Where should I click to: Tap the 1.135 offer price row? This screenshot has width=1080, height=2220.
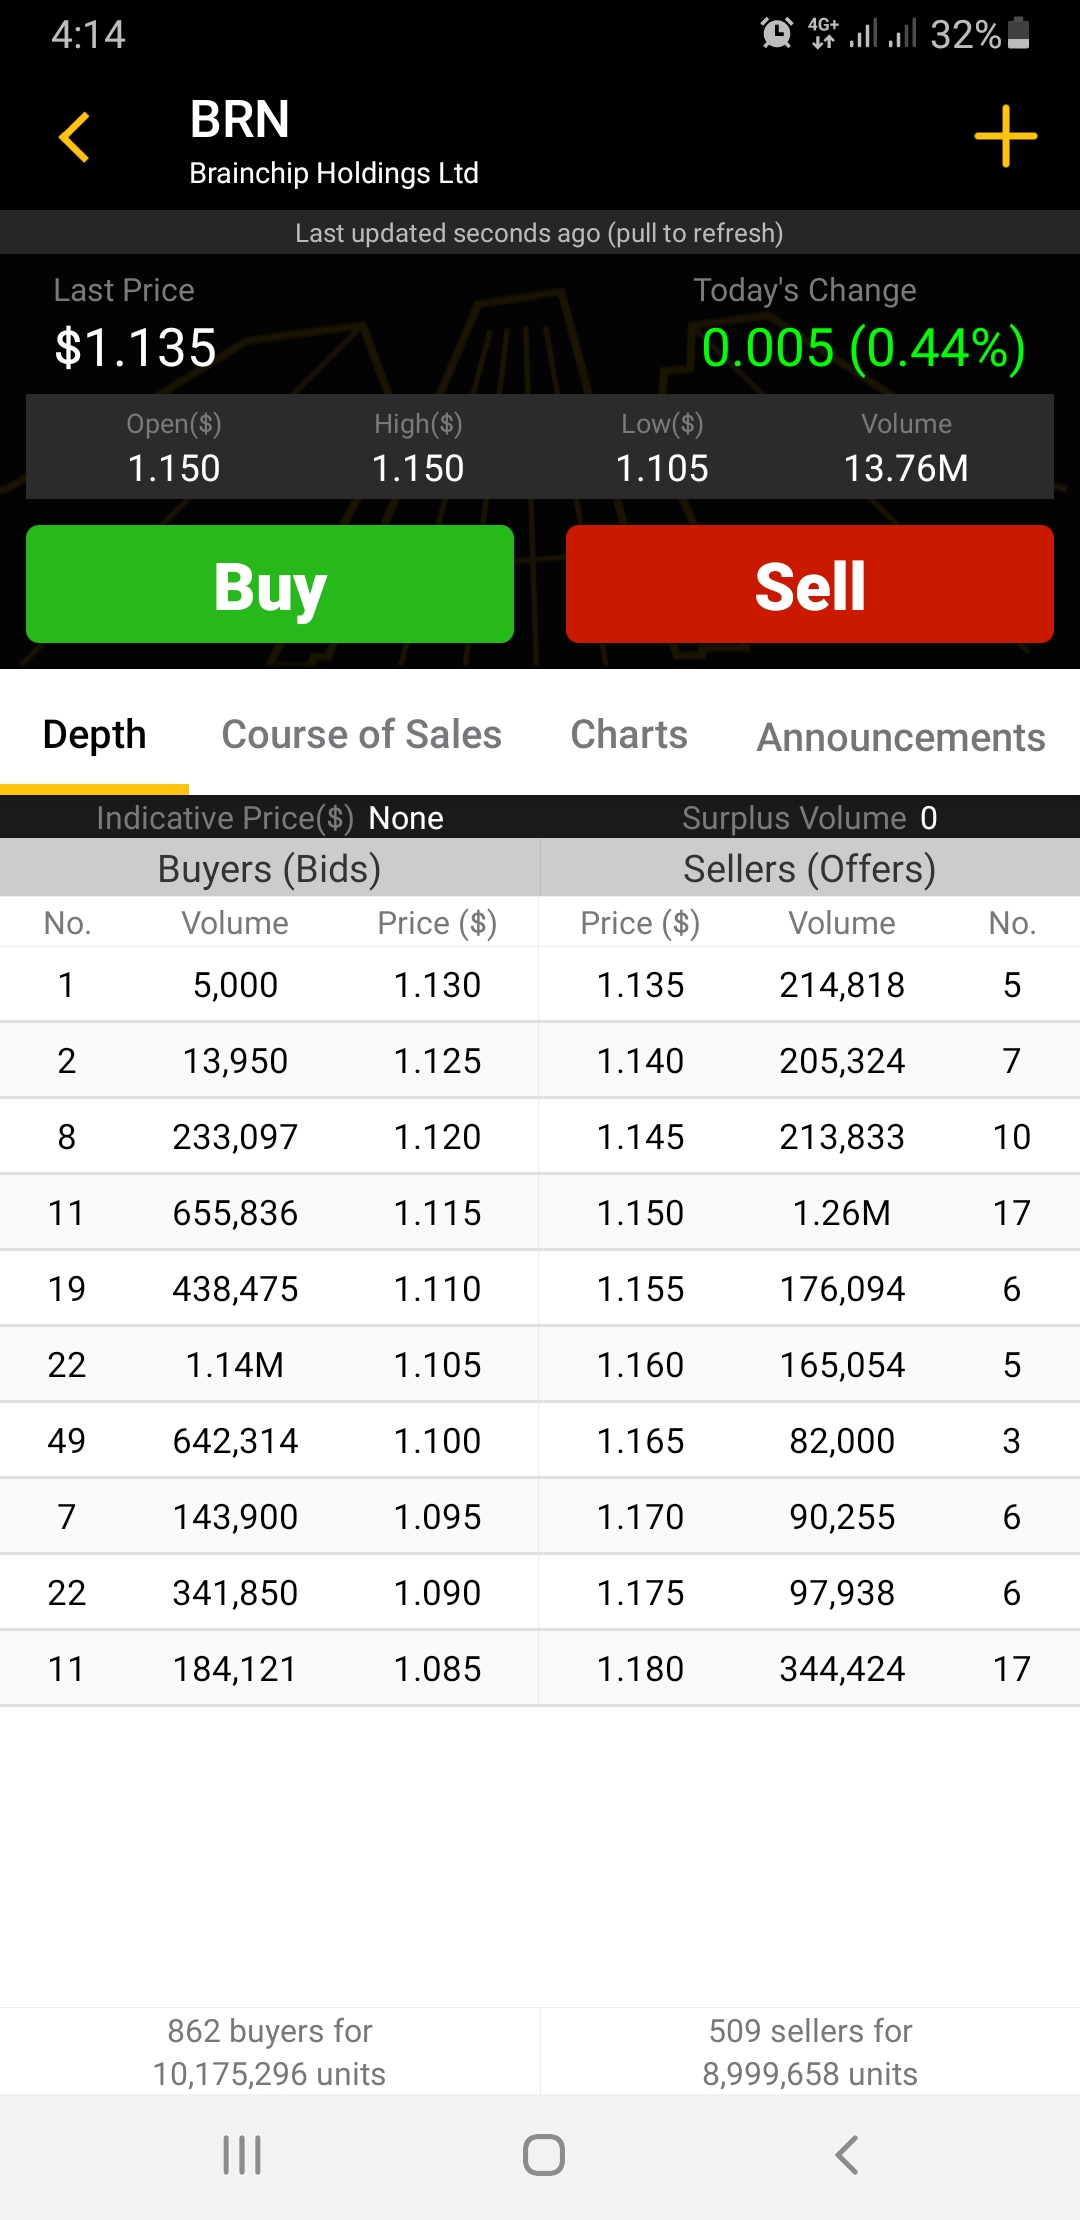640,985
